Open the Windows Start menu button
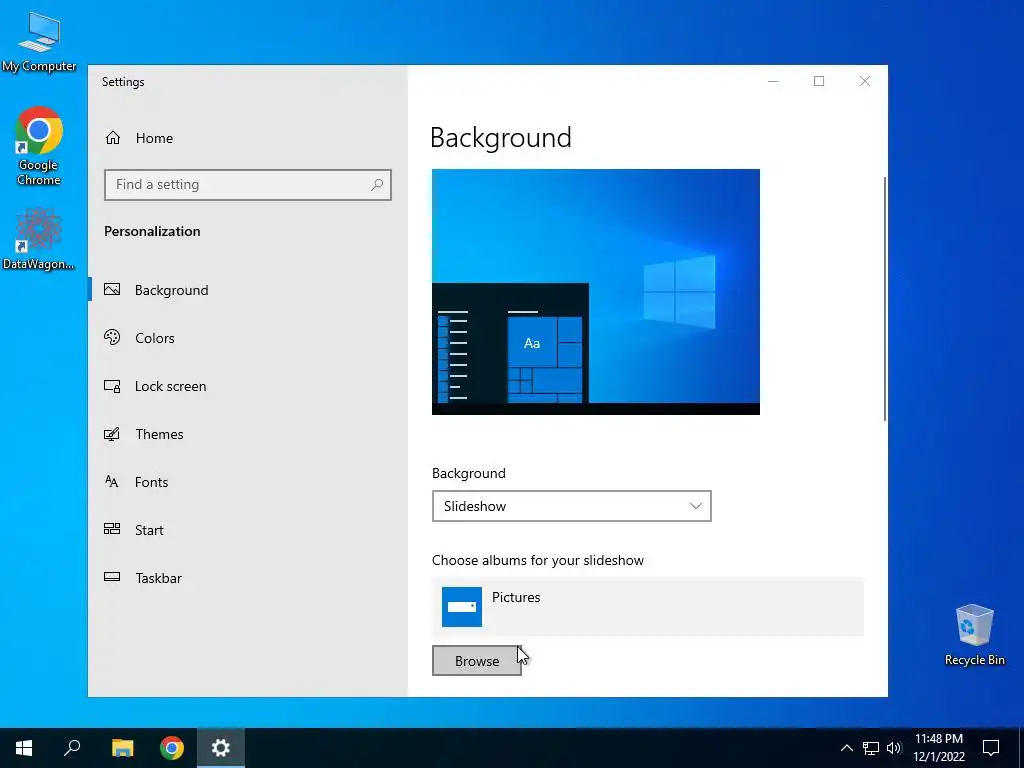 pyautogui.click(x=24, y=748)
